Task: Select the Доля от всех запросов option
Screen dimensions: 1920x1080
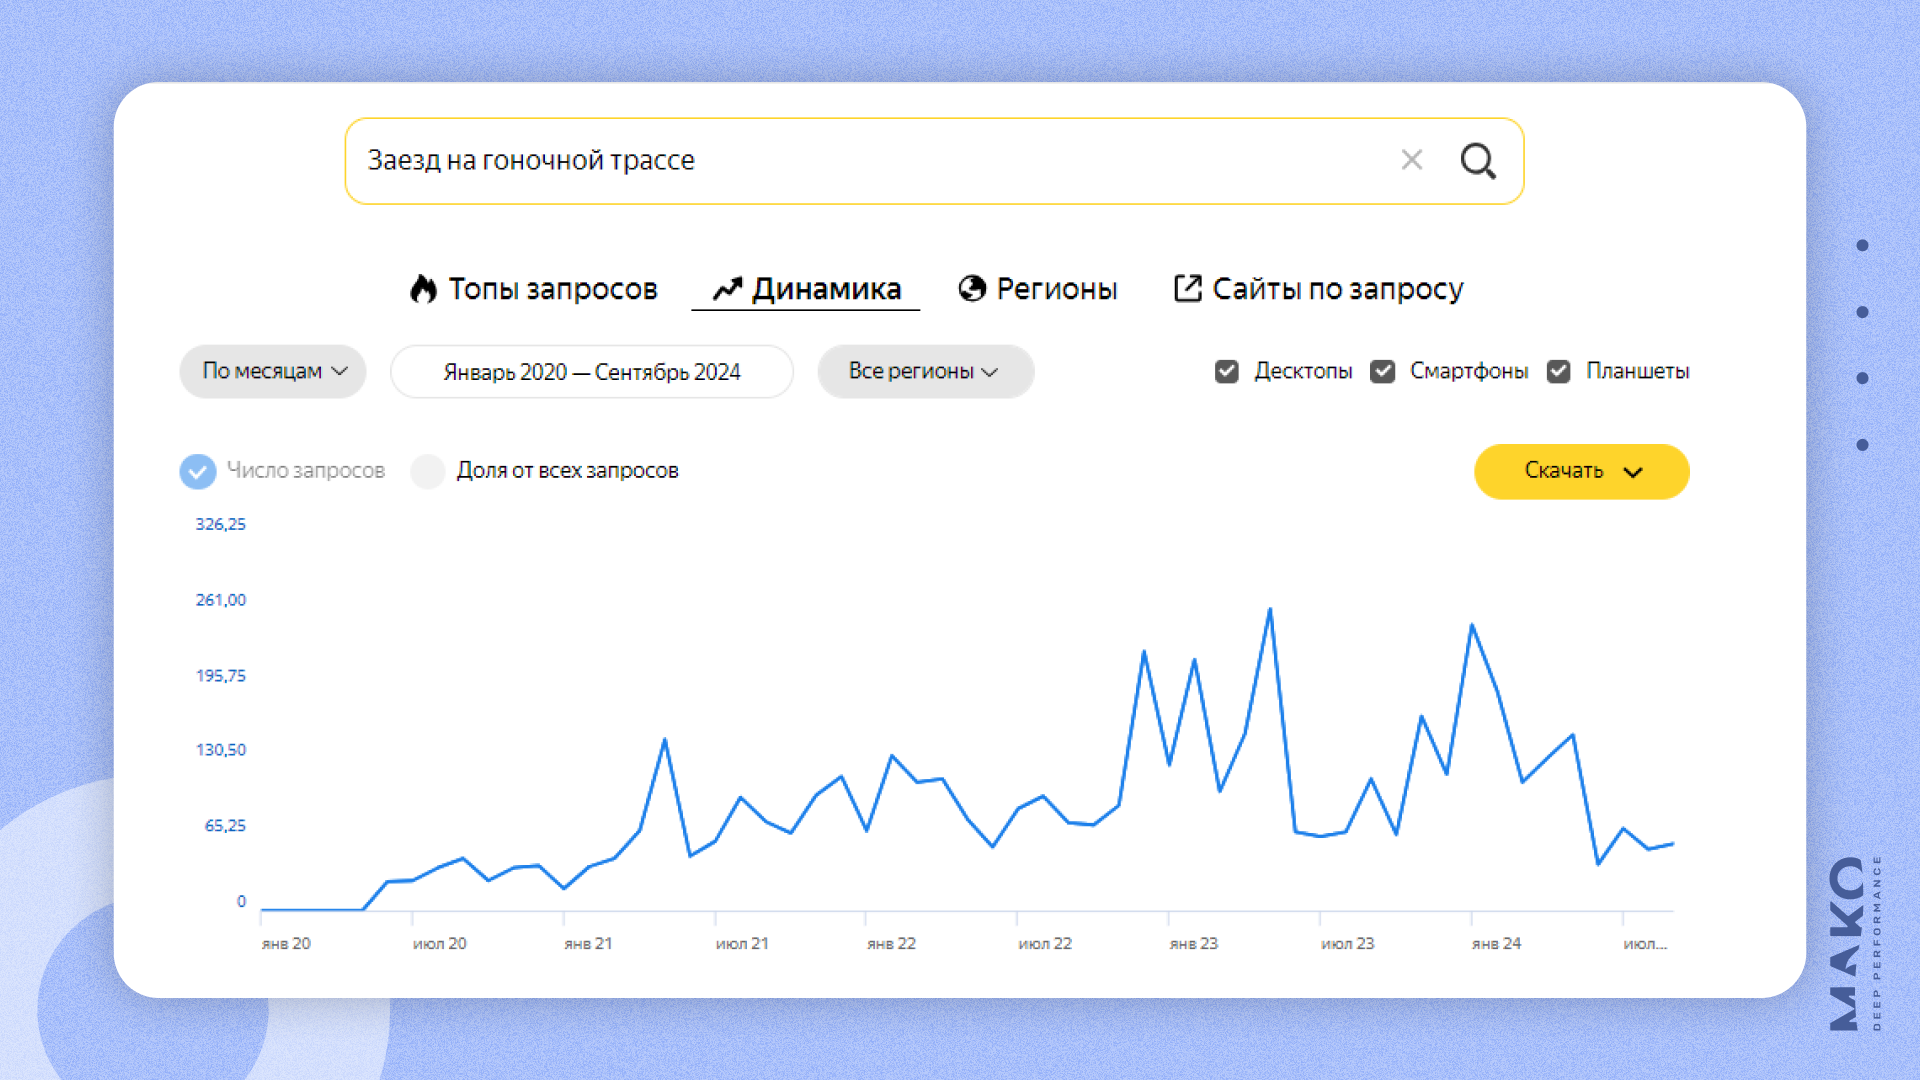Action: 428,471
